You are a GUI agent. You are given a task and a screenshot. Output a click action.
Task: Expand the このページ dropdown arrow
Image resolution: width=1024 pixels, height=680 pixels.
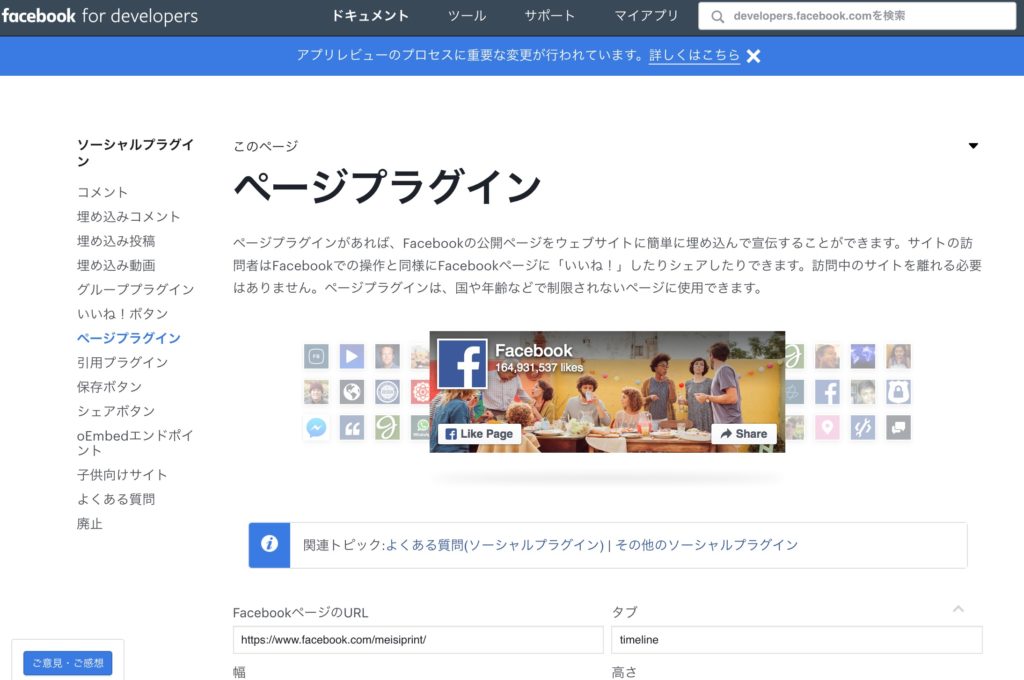pos(973,146)
